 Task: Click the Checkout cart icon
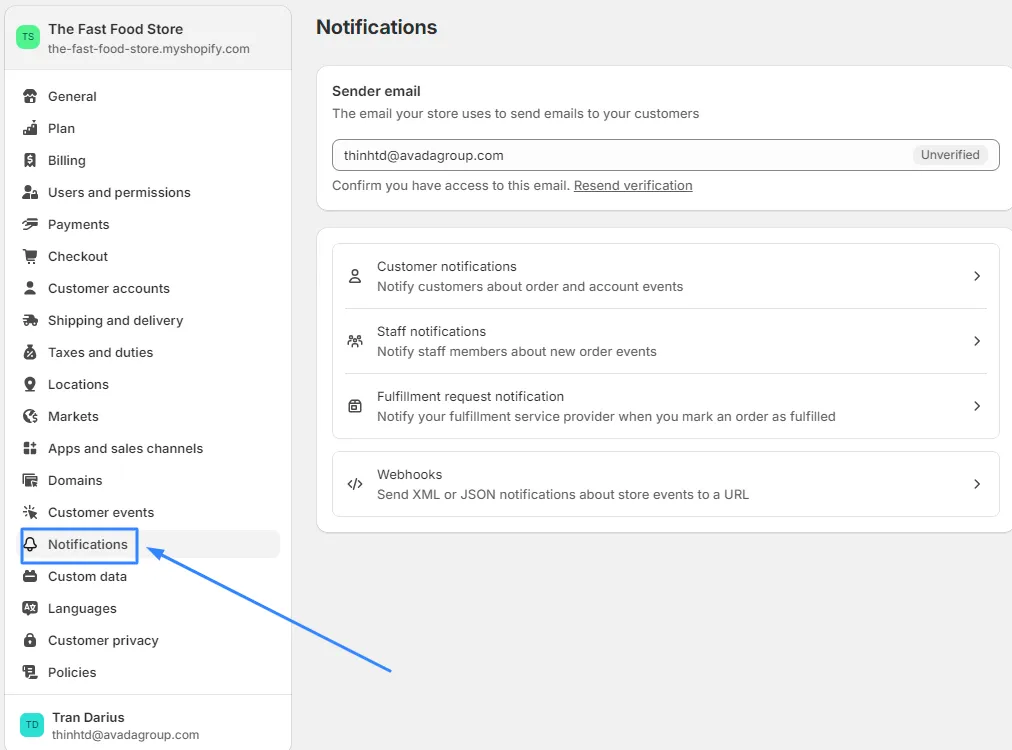click(x=30, y=256)
